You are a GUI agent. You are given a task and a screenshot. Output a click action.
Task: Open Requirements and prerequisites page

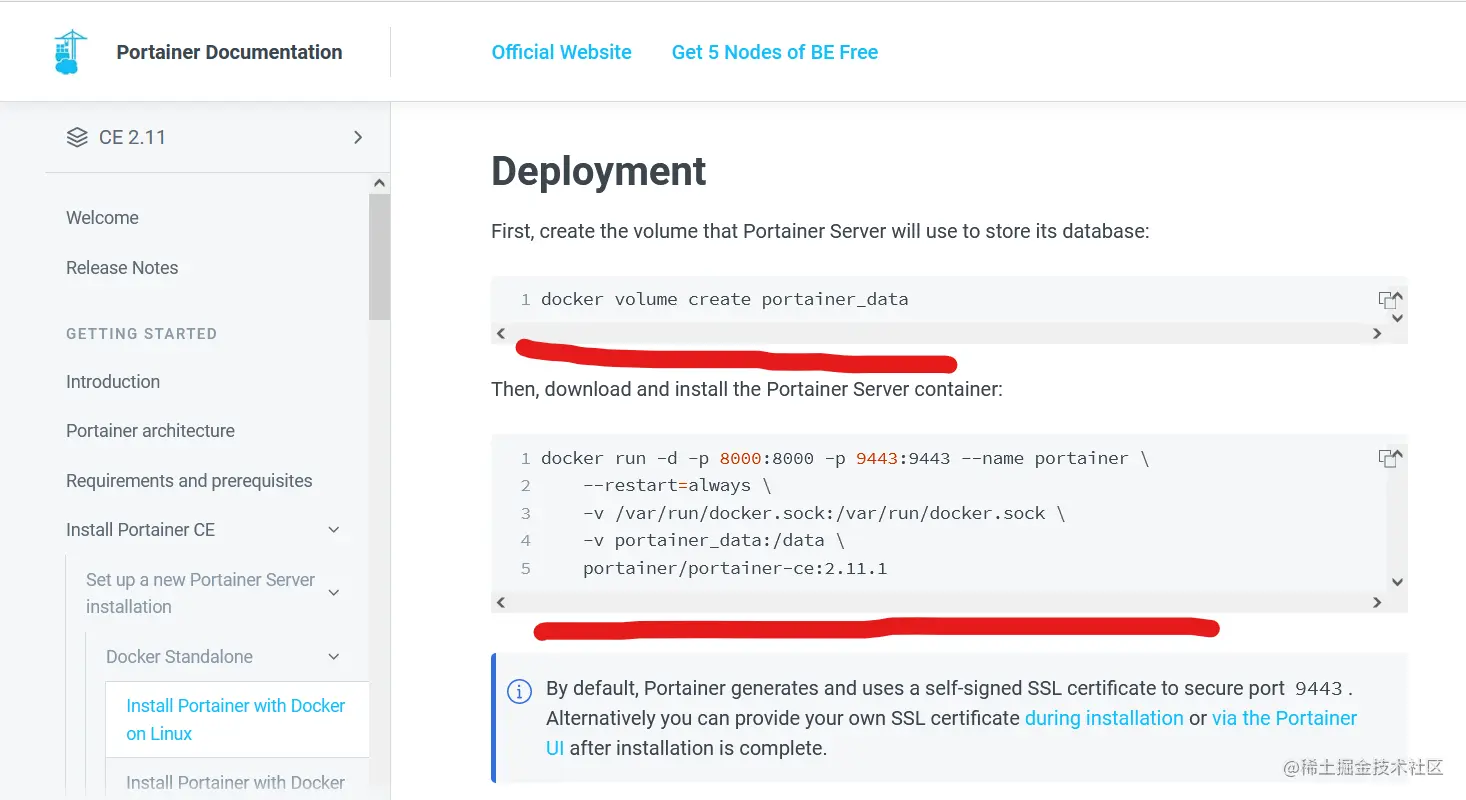[189, 481]
